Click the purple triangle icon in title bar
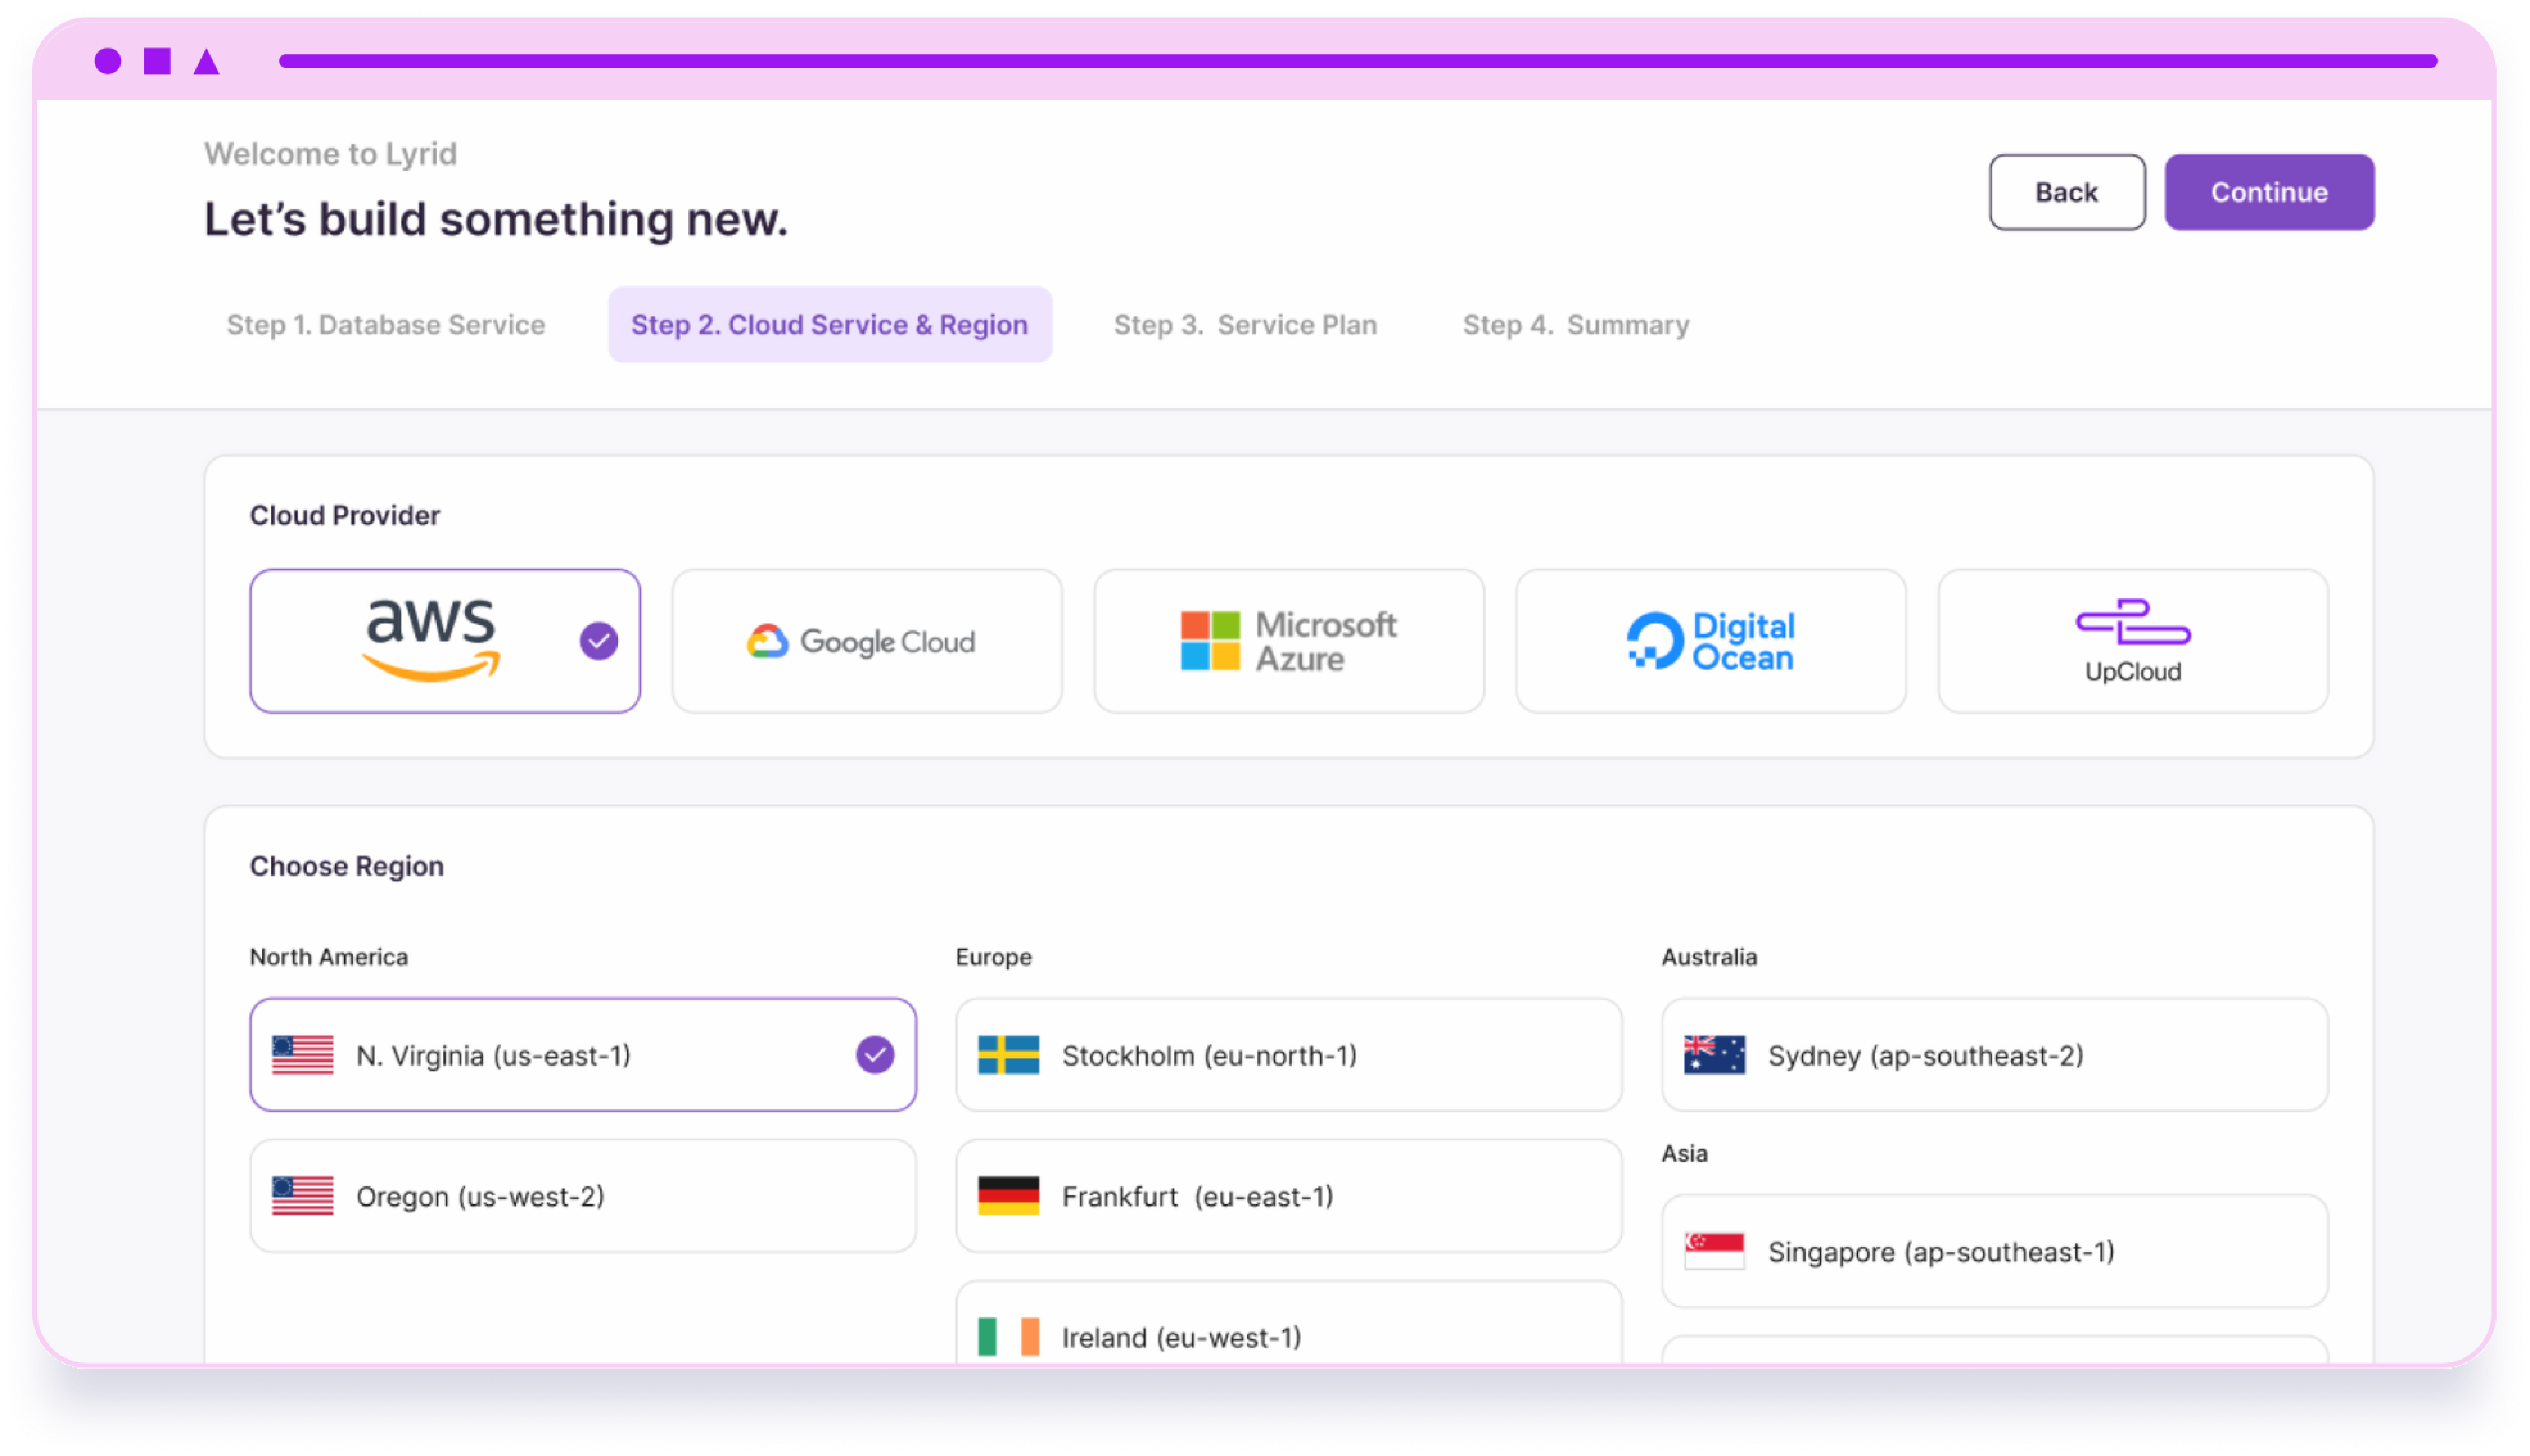Image resolution: width=2530 pixels, height=1456 pixels. 206,62
